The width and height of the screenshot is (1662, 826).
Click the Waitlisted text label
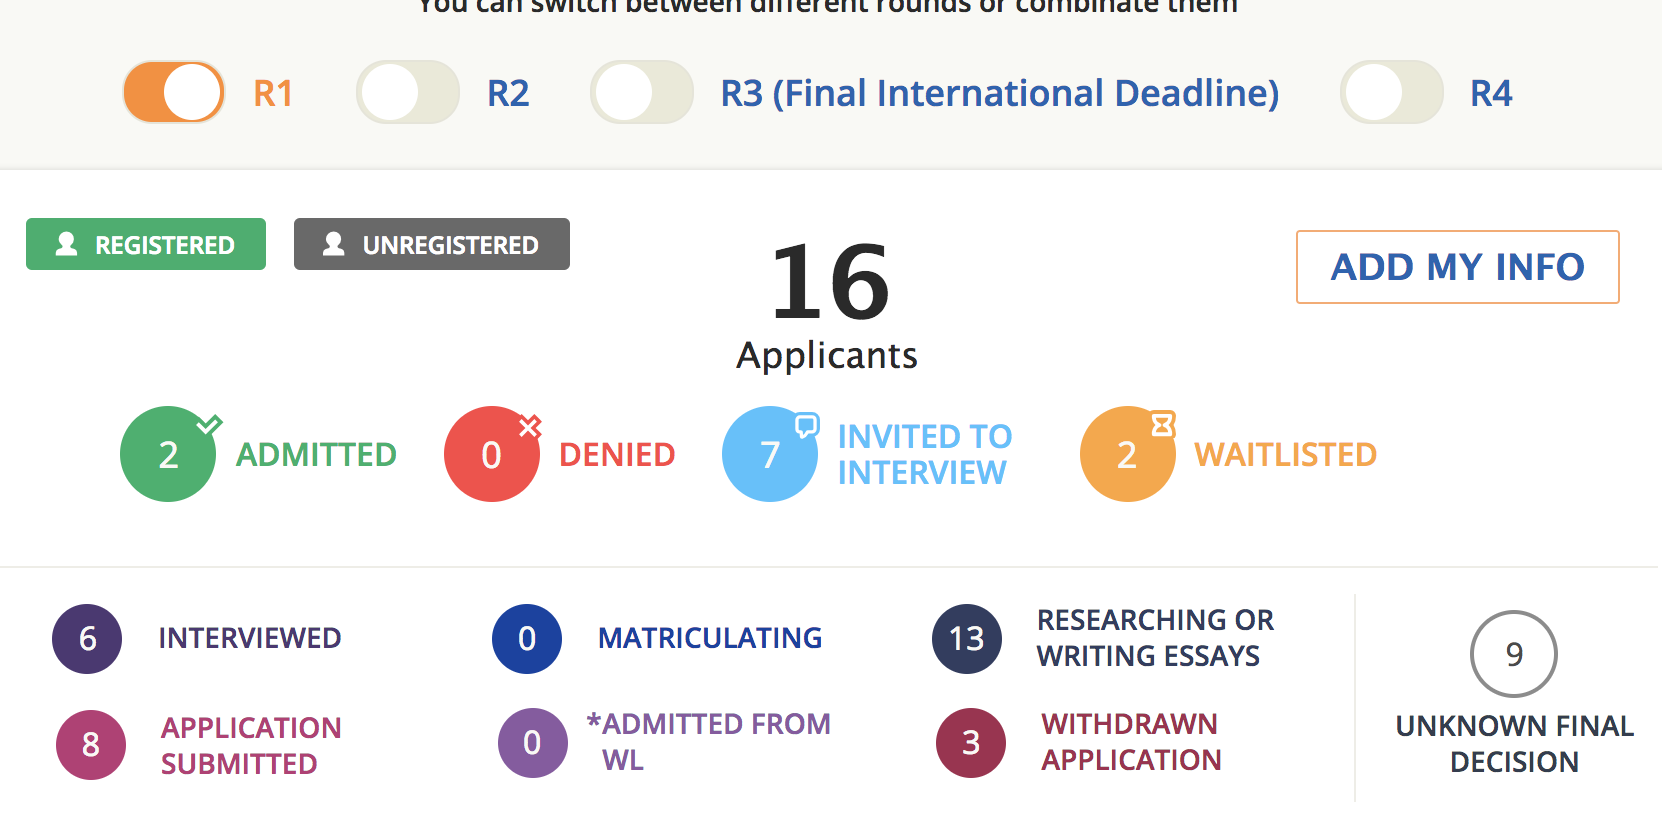click(1285, 455)
